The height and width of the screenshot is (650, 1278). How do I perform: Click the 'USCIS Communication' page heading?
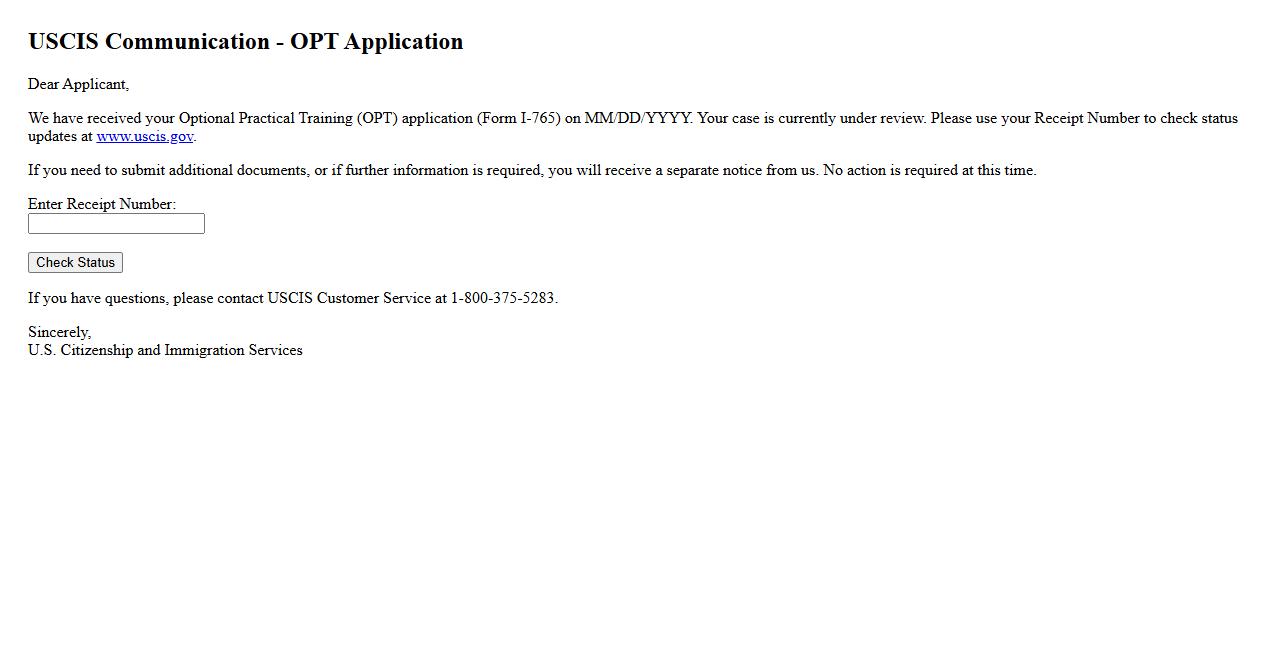click(x=148, y=42)
